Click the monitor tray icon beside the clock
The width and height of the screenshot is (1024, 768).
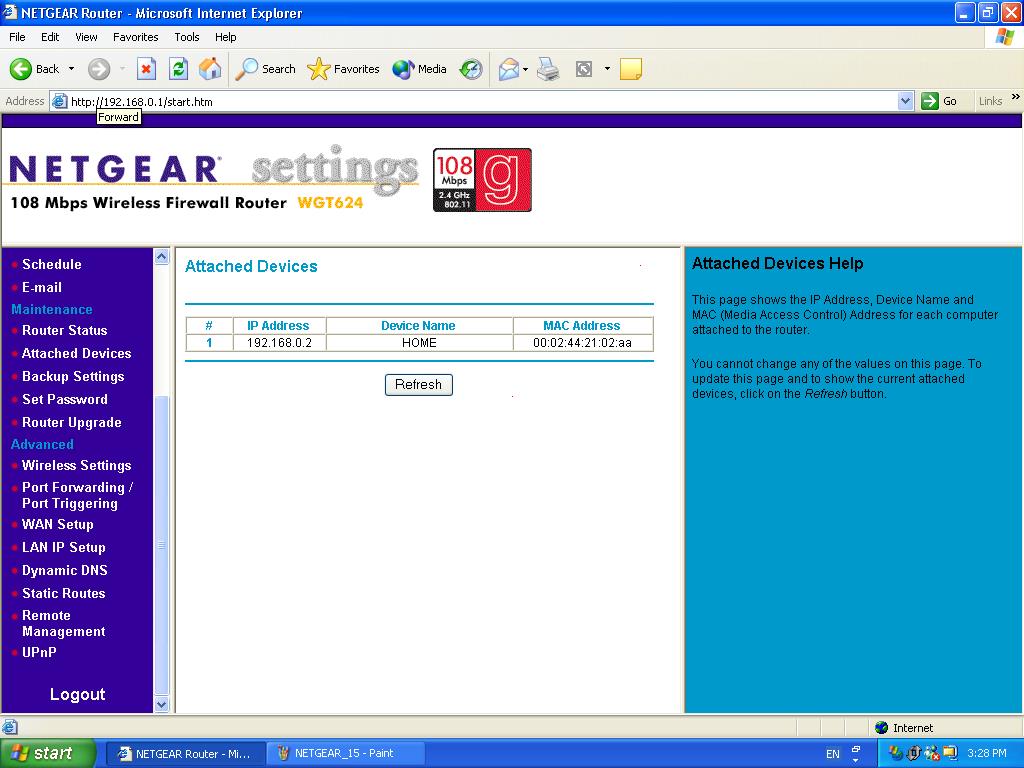coord(949,753)
